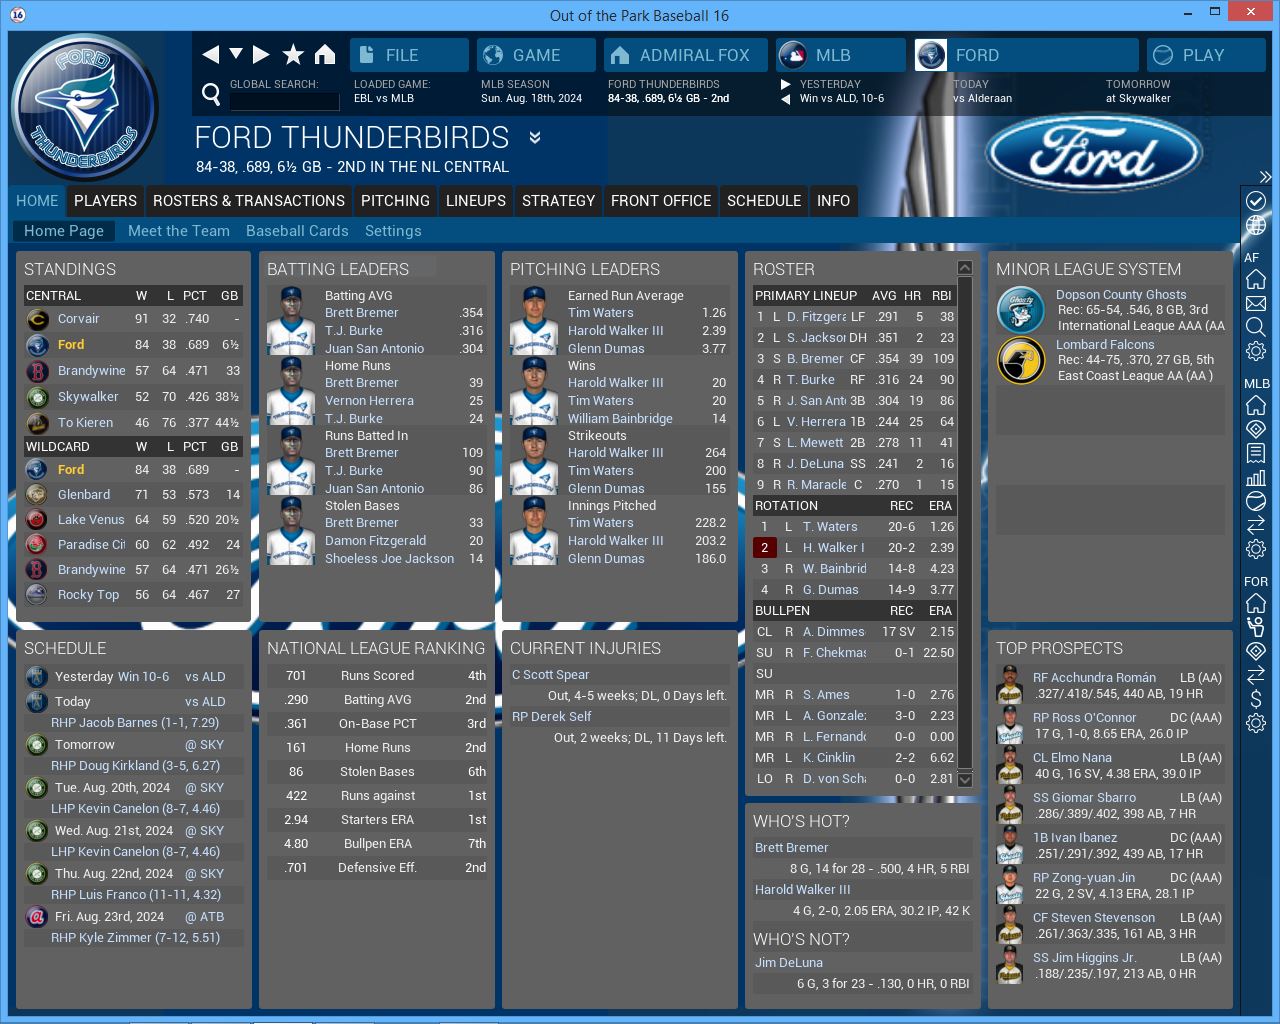Image resolution: width=1280 pixels, height=1024 pixels.
Task: Click the Global Search input field
Action: pyautogui.click(x=285, y=100)
